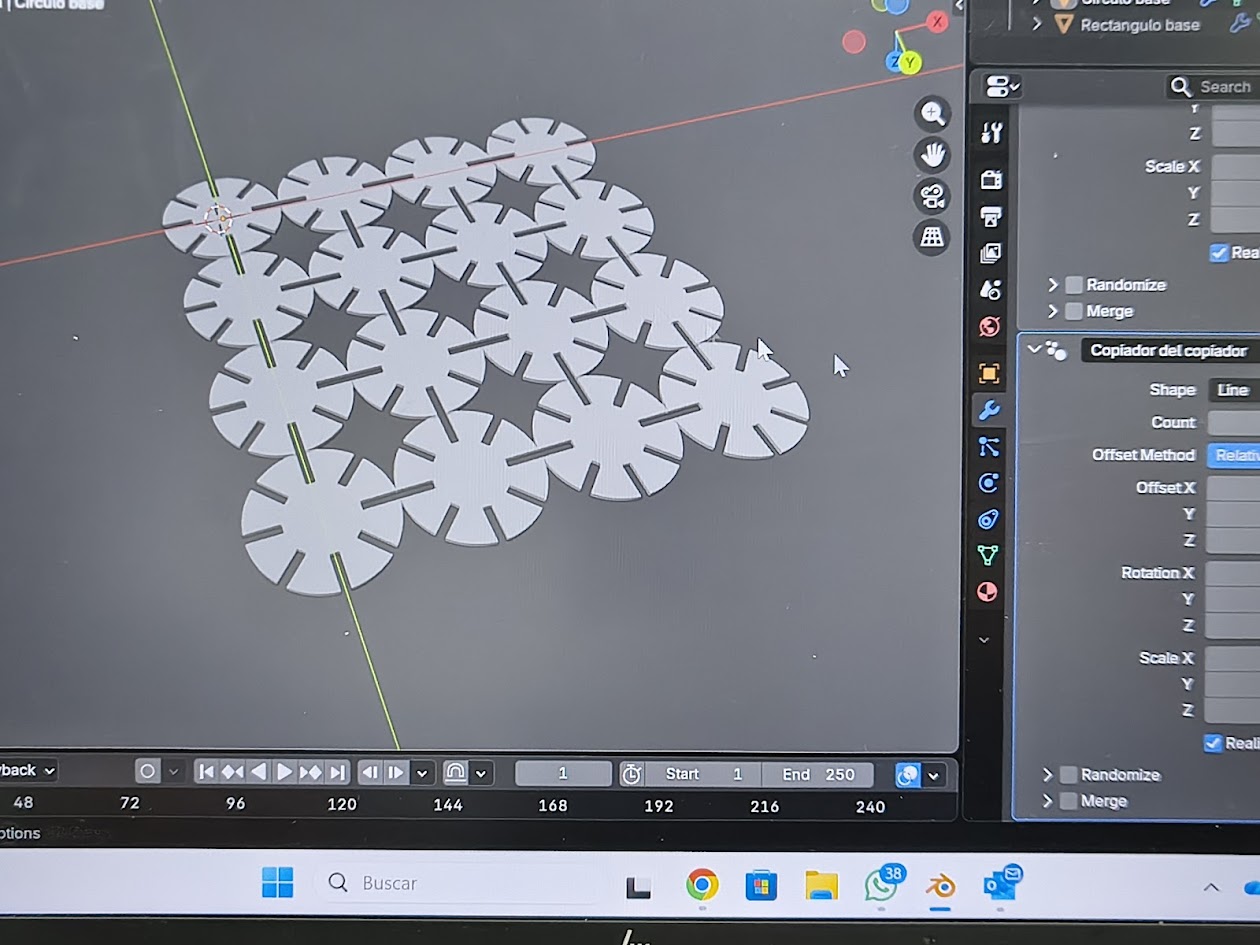Jump to previous keyframe
The width and height of the screenshot is (1260, 945).
[x=232, y=772]
